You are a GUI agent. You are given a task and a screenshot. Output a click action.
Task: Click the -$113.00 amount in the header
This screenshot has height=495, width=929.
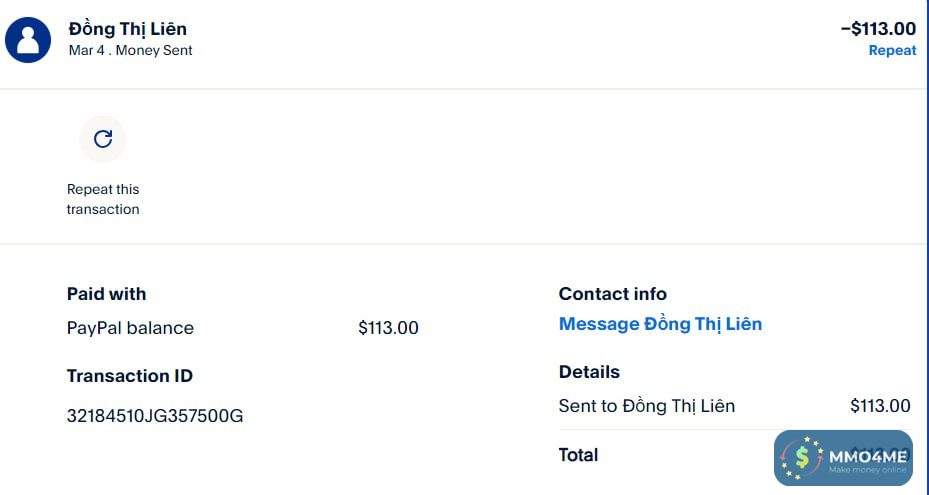click(878, 29)
